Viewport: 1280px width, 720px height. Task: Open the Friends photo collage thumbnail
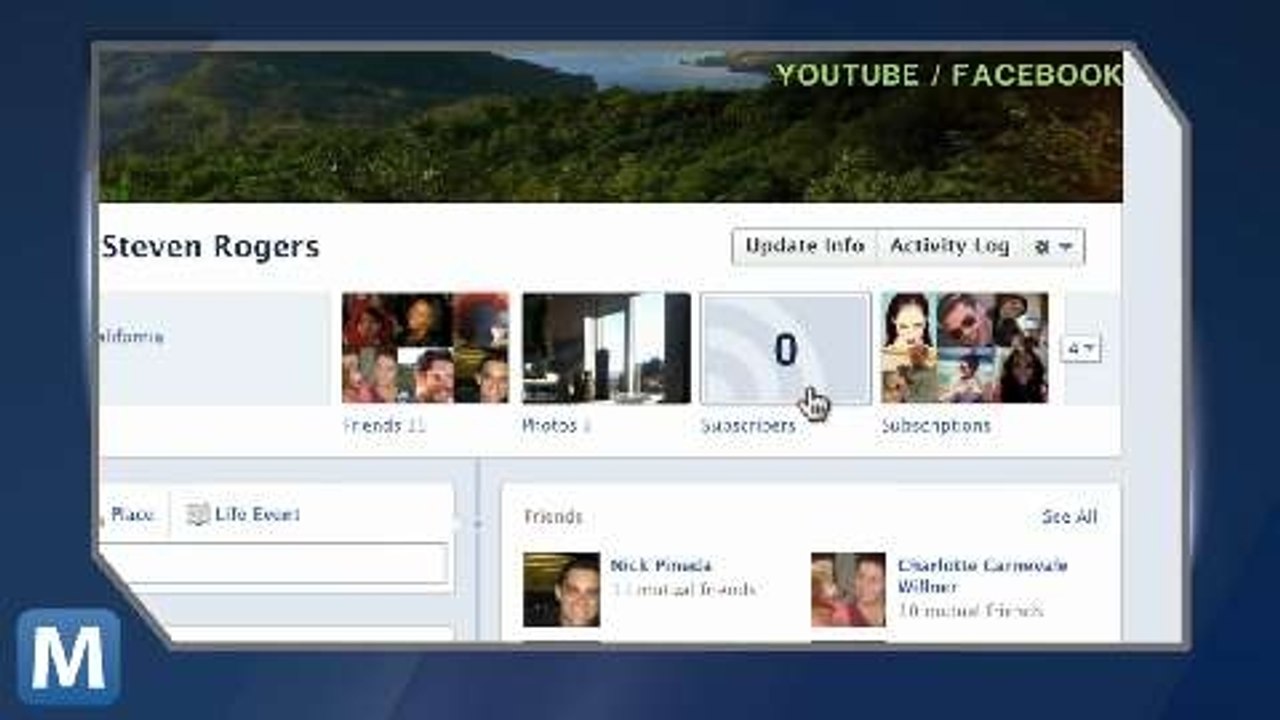pos(425,348)
